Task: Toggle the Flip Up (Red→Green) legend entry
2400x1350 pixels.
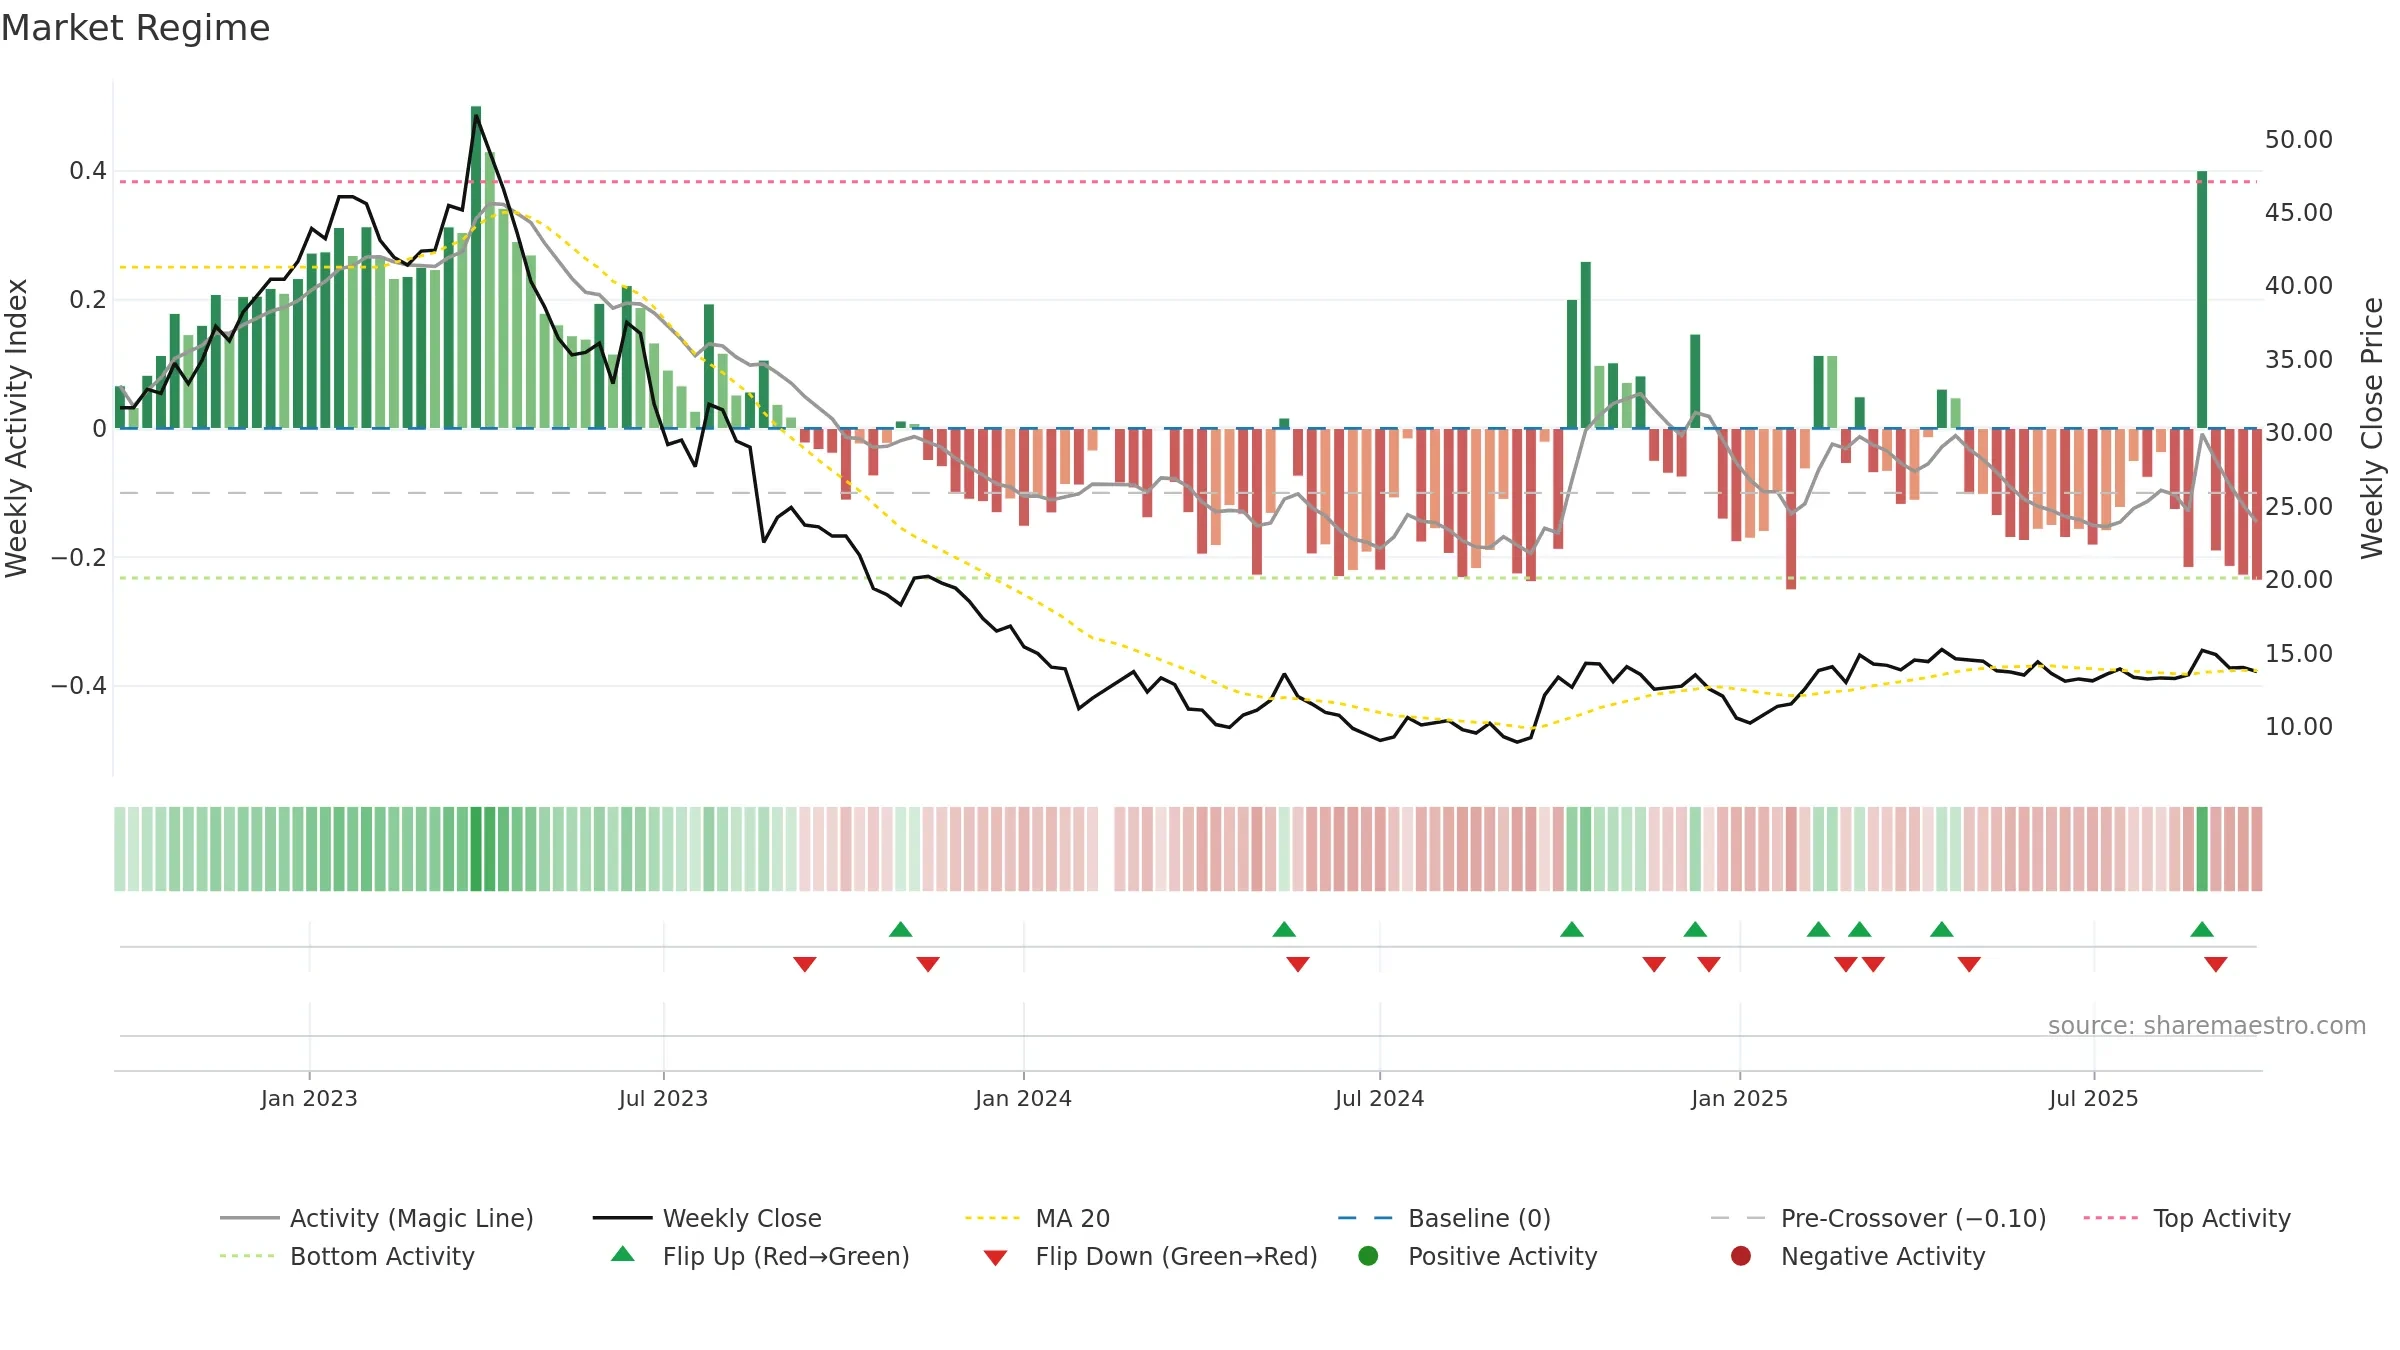Action: tap(760, 1256)
